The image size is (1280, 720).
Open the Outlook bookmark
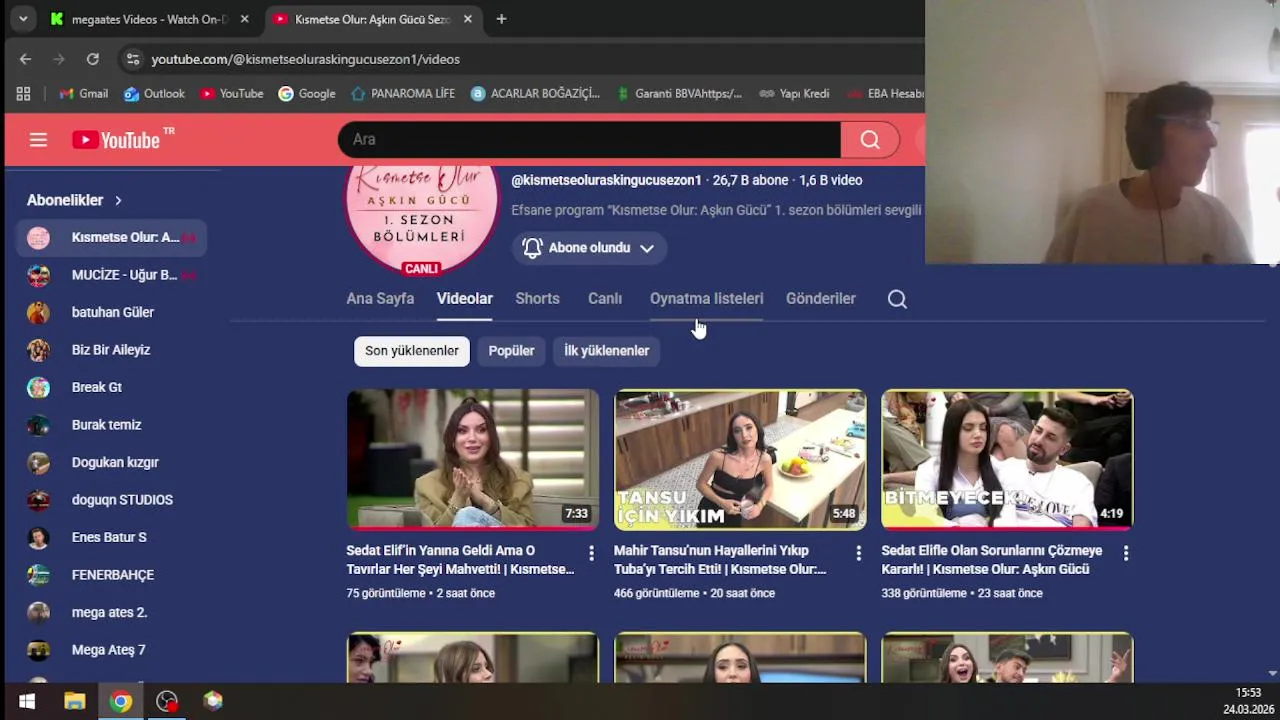[154, 94]
